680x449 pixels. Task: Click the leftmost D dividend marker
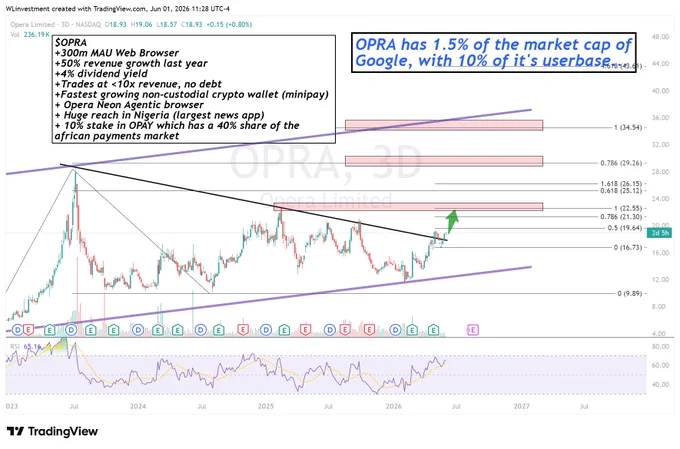pos(17,330)
